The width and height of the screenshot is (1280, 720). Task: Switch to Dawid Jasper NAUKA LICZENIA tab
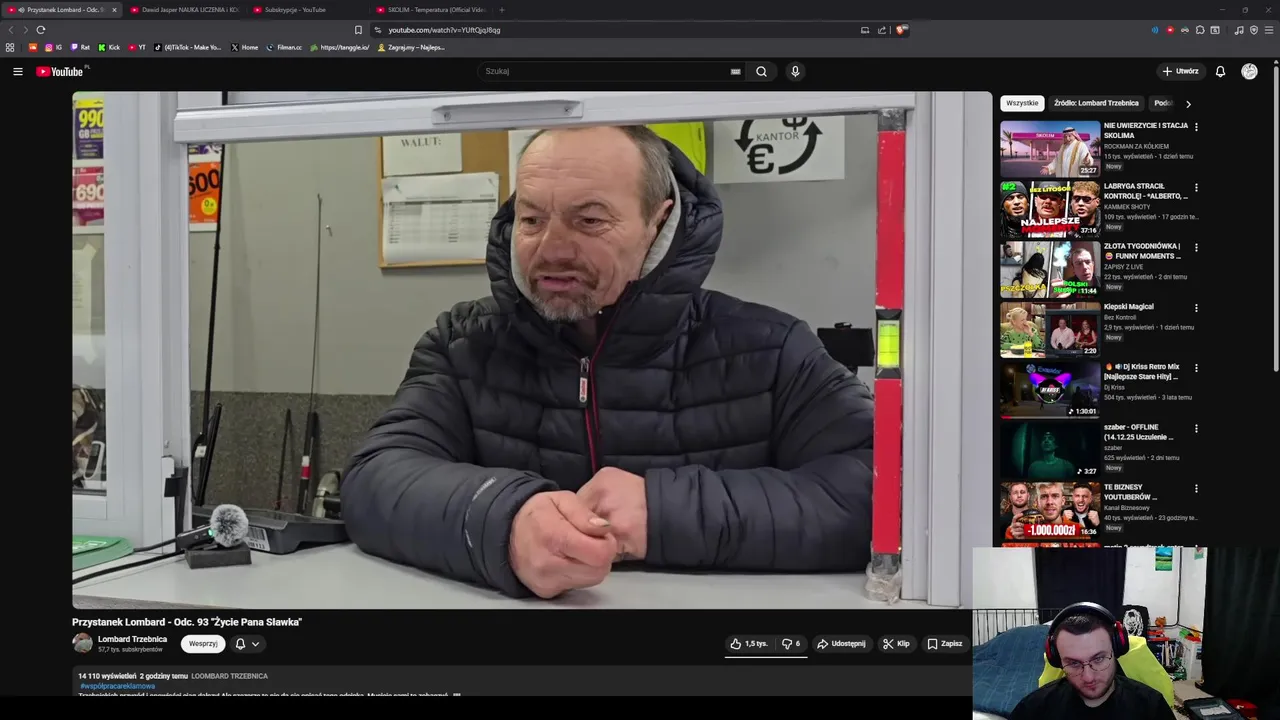(185, 10)
